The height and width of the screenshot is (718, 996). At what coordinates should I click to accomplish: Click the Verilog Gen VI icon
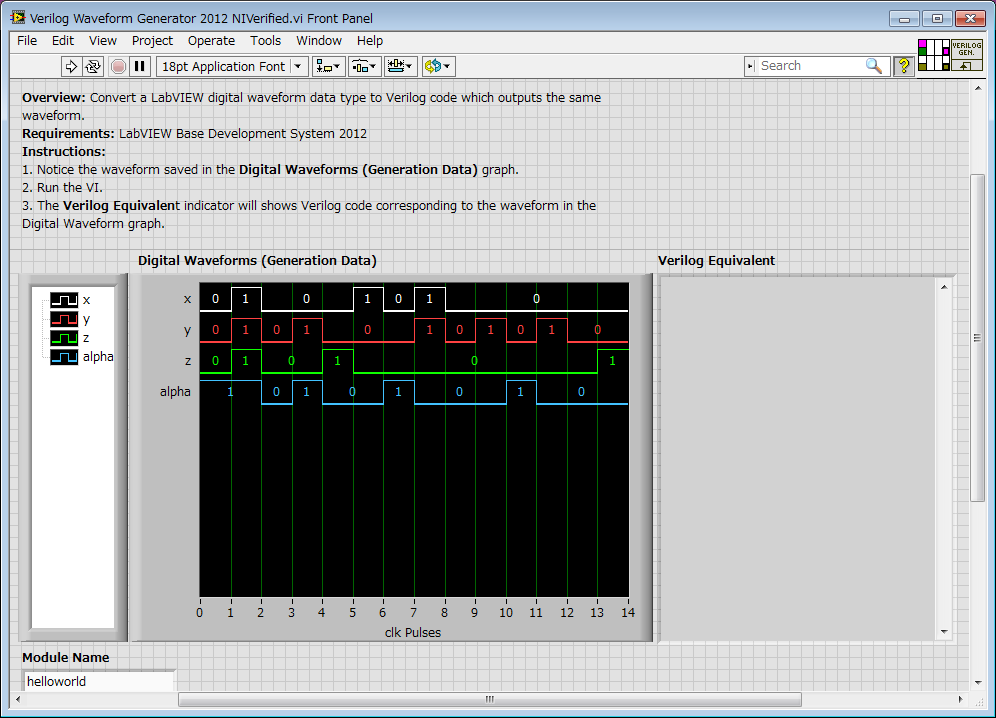(966, 55)
